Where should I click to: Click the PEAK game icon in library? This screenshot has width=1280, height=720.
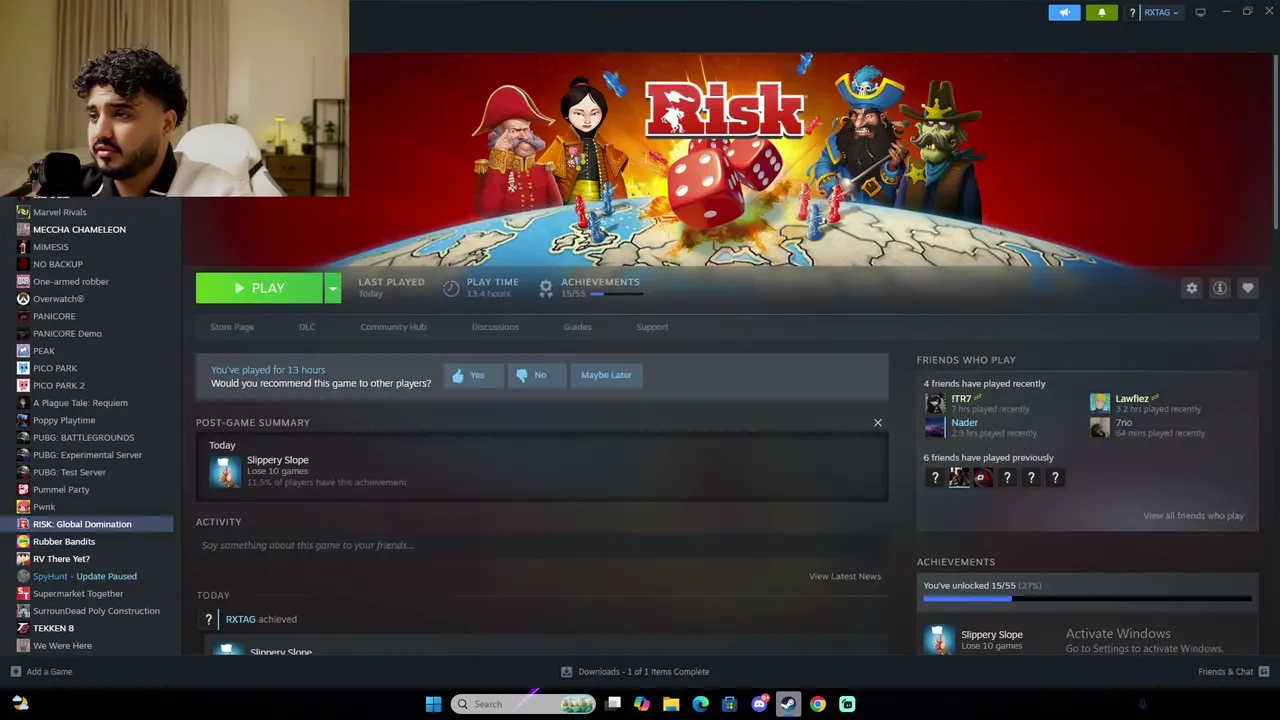point(23,351)
